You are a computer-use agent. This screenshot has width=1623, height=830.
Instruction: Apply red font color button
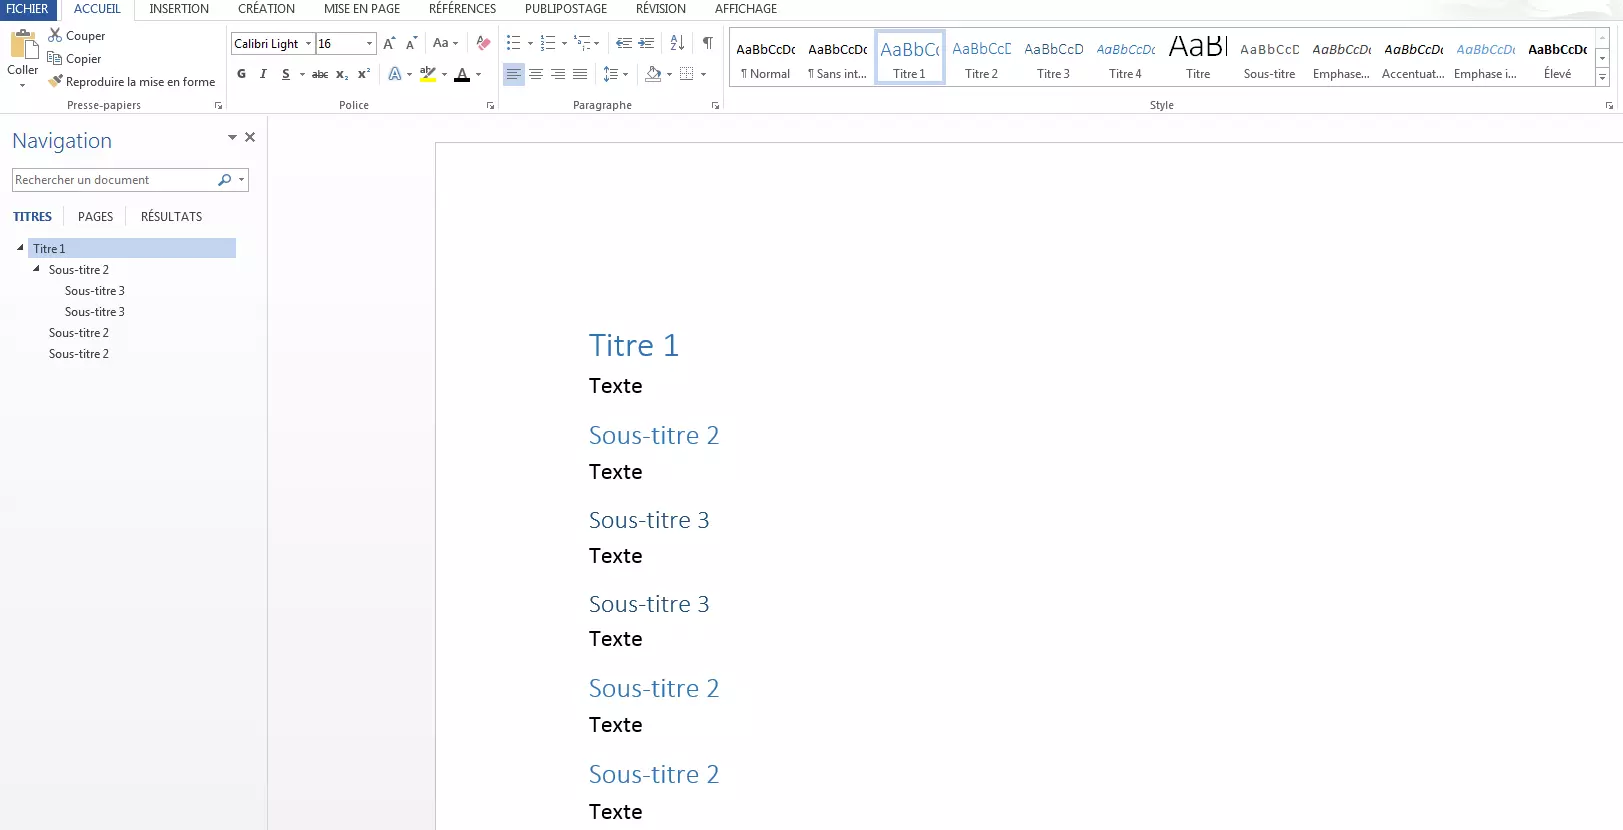pos(462,74)
